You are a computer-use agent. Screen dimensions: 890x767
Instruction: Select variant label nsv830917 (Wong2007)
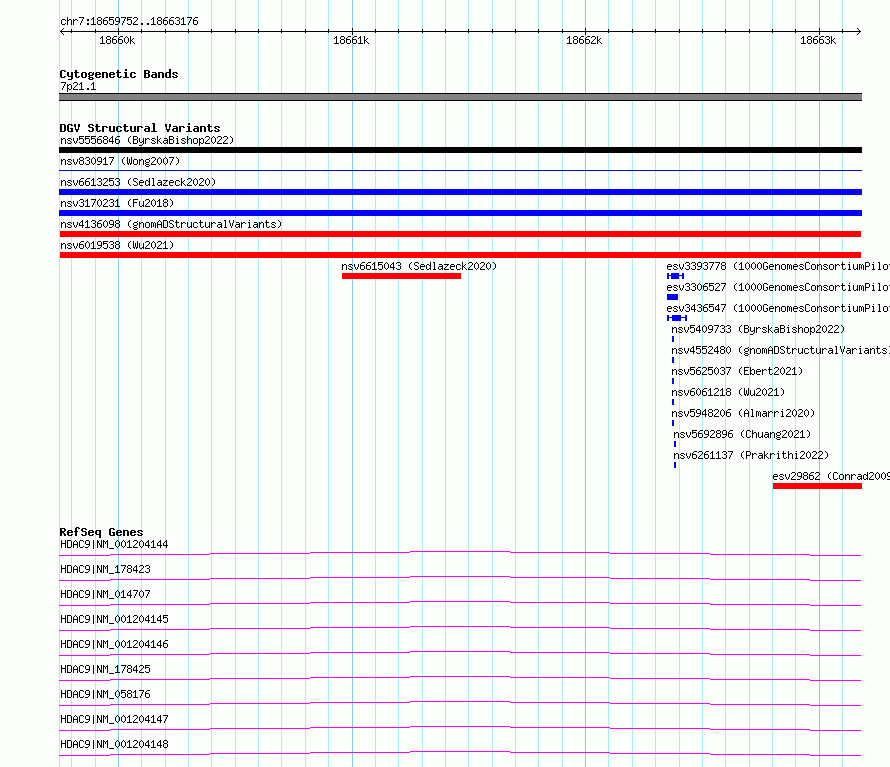click(x=120, y=161)
